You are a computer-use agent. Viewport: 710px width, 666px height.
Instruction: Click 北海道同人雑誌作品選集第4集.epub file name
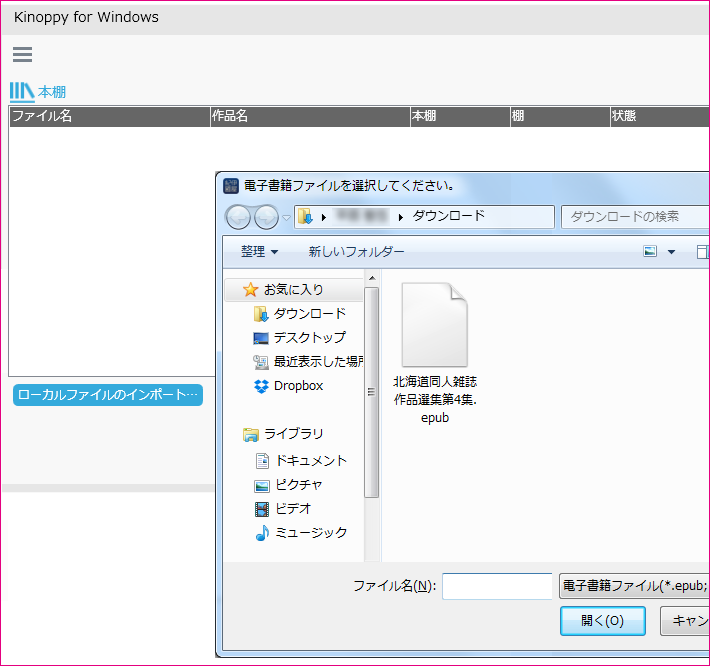435,399
